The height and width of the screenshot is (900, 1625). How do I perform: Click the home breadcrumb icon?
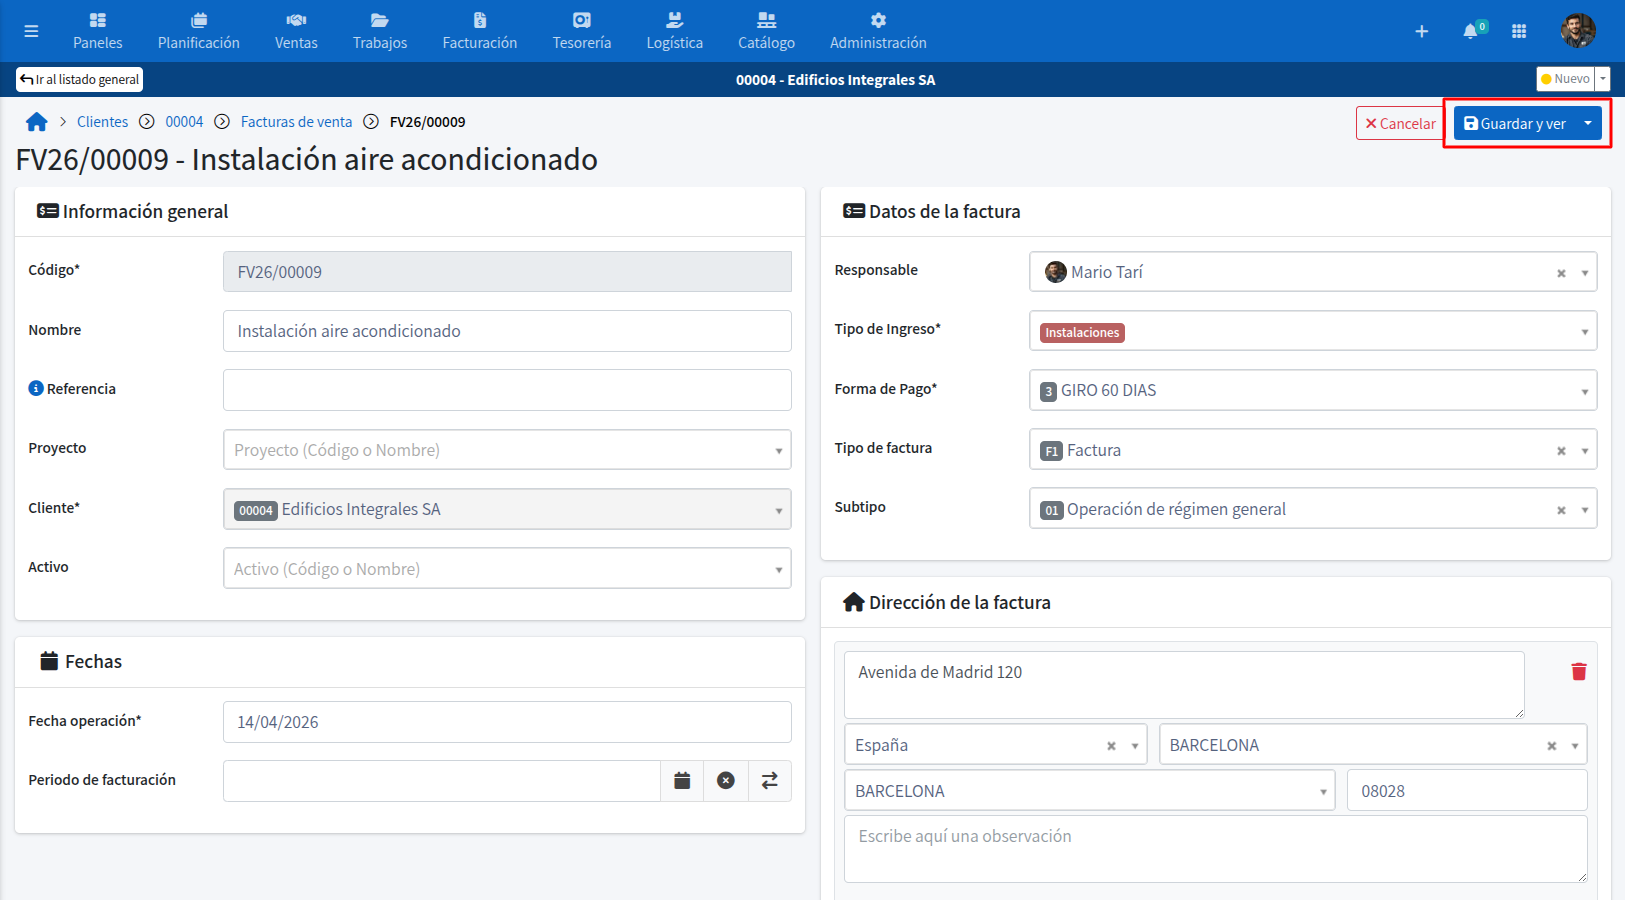click(37, 122)
